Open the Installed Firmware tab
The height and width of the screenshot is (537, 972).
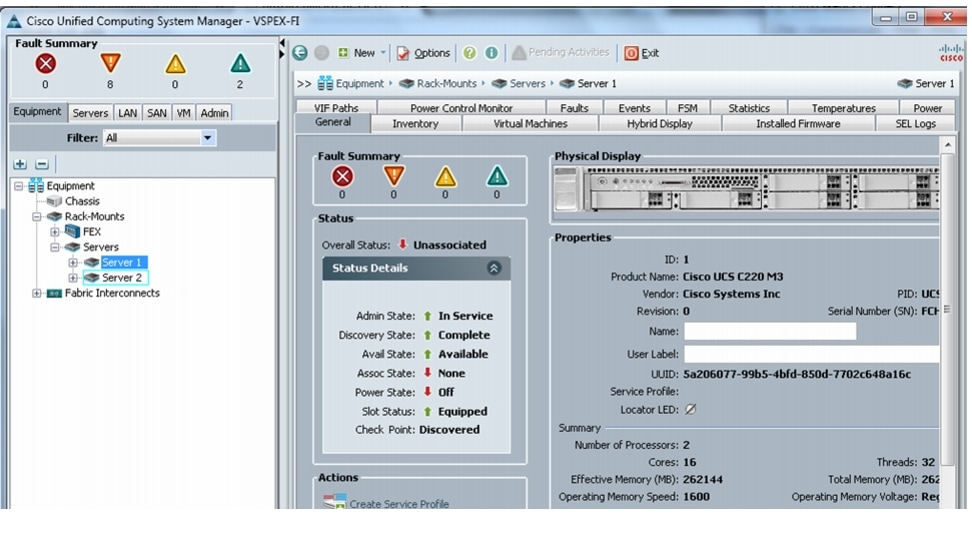tap(797, 124)
